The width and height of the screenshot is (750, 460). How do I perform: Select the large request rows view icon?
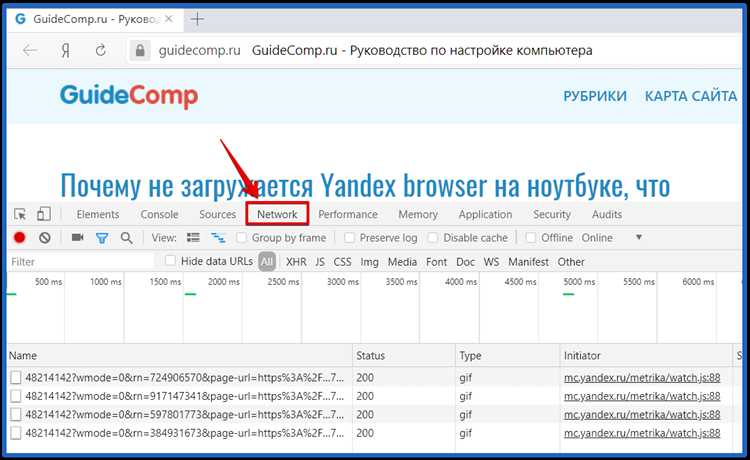pos(193,238)
